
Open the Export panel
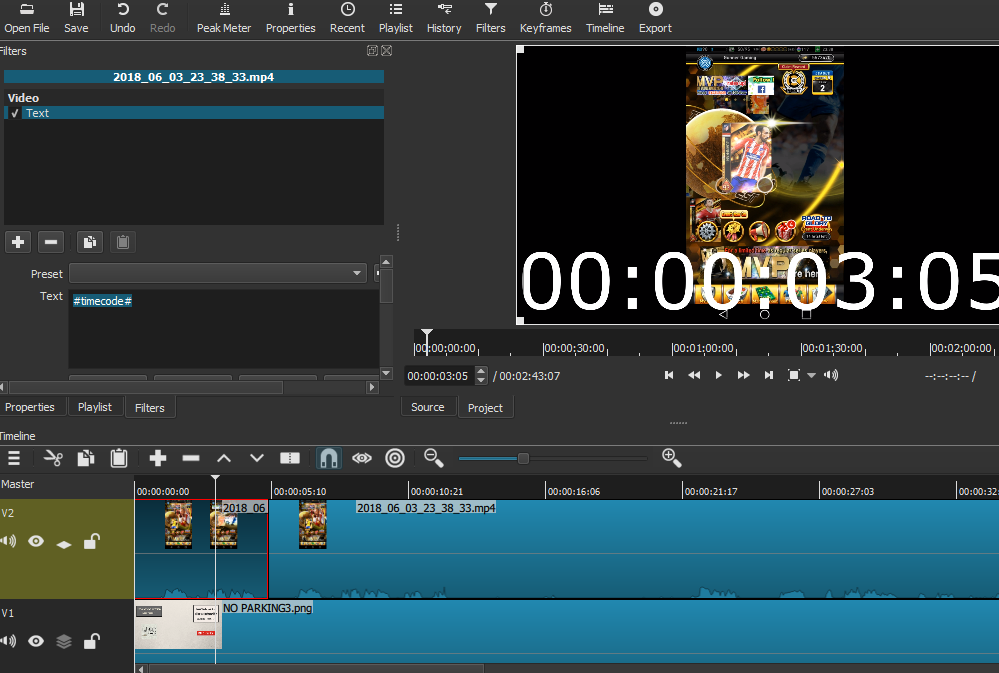(x=655, y=18)
